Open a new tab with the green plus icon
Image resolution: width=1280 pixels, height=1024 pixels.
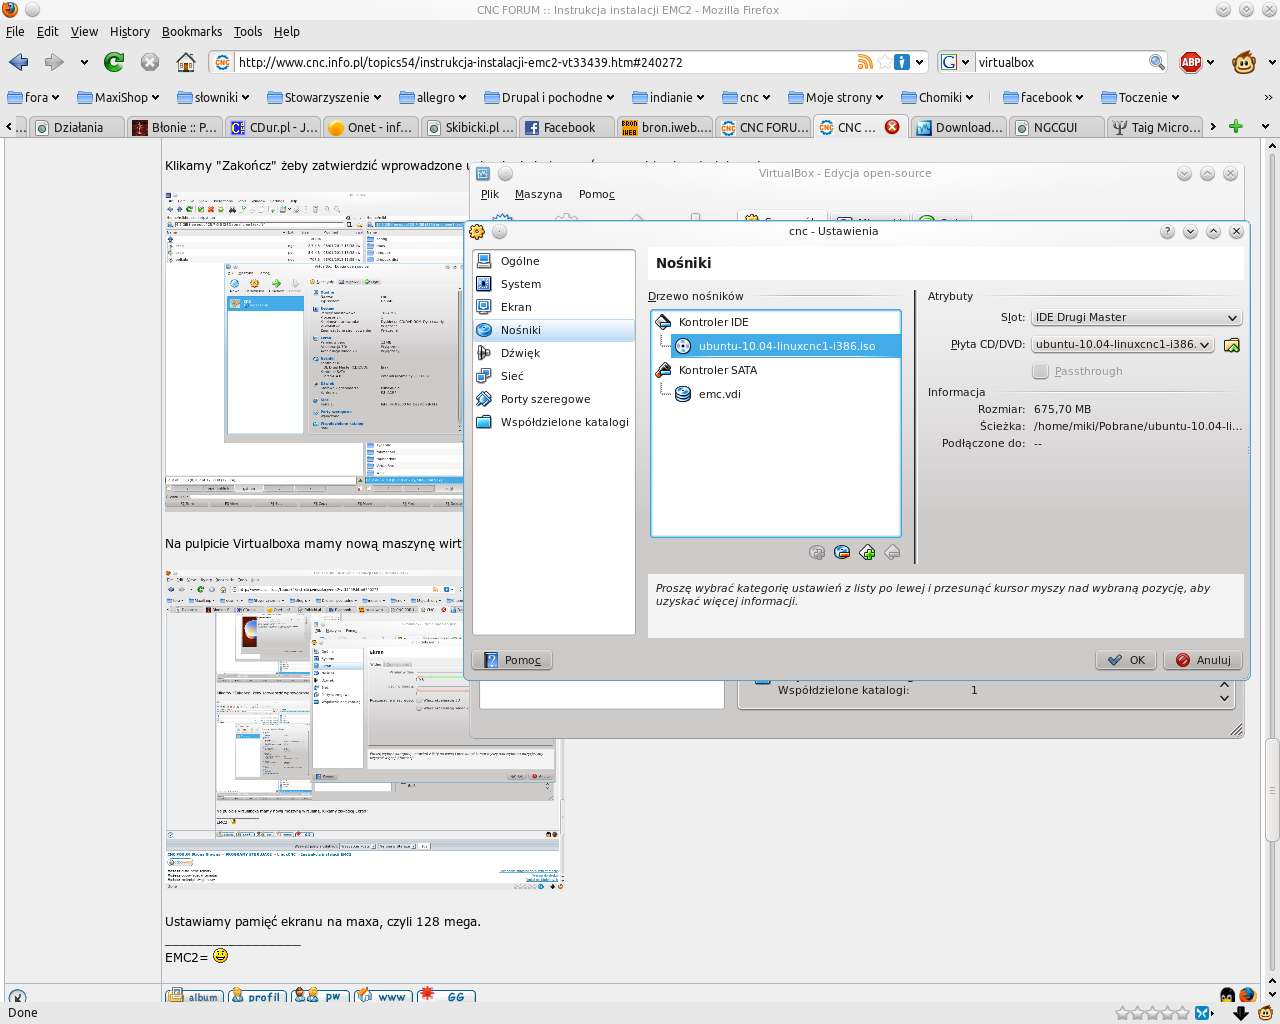point(1236,127)
